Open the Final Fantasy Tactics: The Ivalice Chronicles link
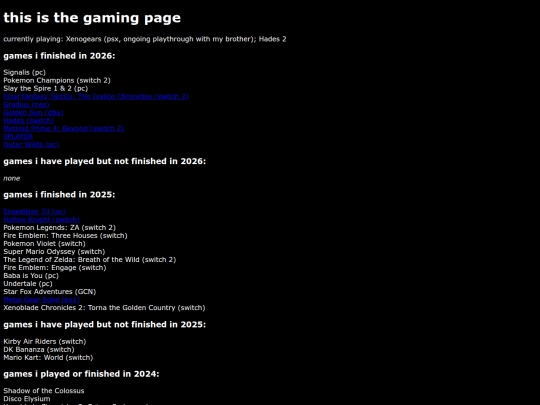The image size is (540, 405). click(96, 96)
